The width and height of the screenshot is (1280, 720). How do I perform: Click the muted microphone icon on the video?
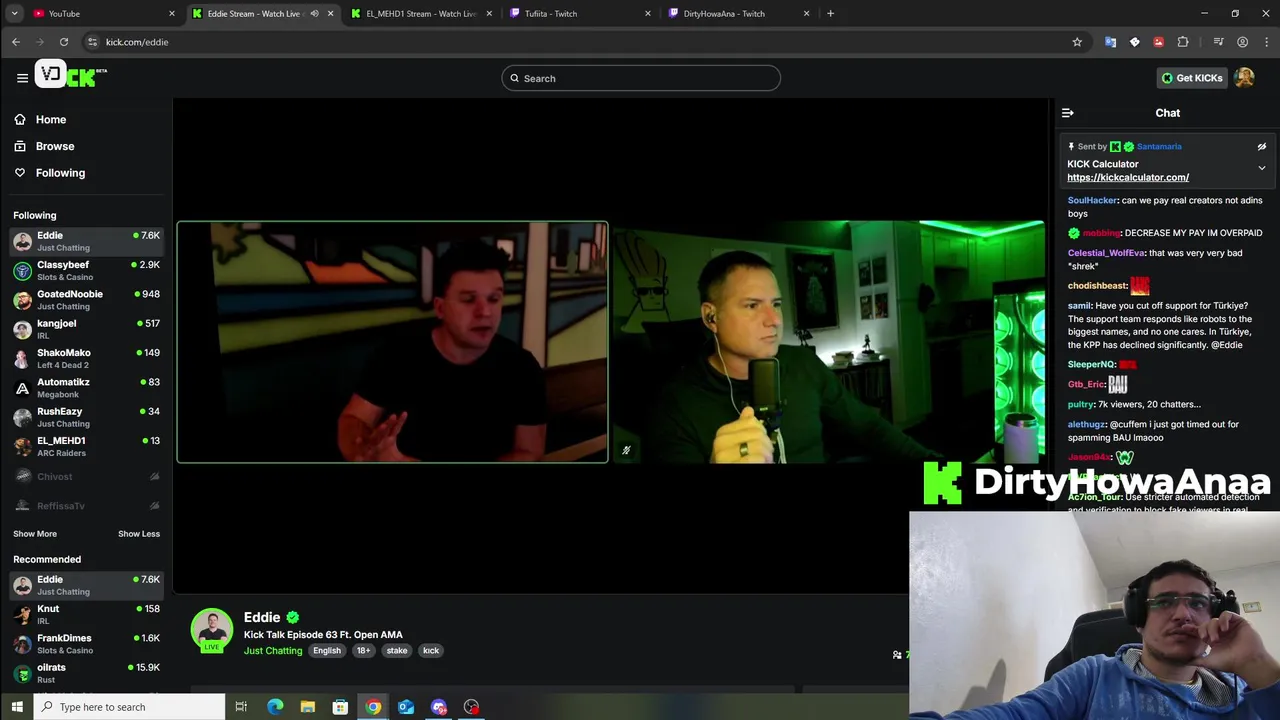tap(626, 450)
